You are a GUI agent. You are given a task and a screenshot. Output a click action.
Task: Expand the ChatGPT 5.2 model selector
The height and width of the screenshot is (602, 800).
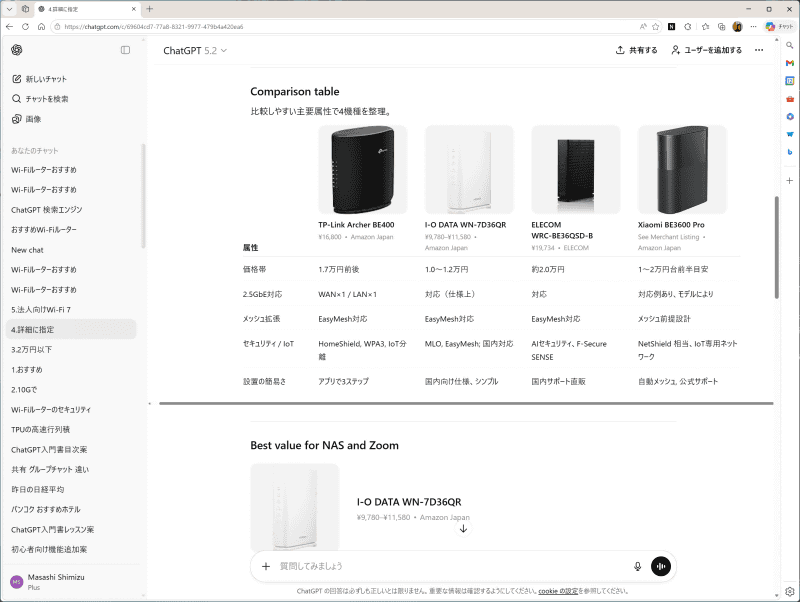click(195, 51)
